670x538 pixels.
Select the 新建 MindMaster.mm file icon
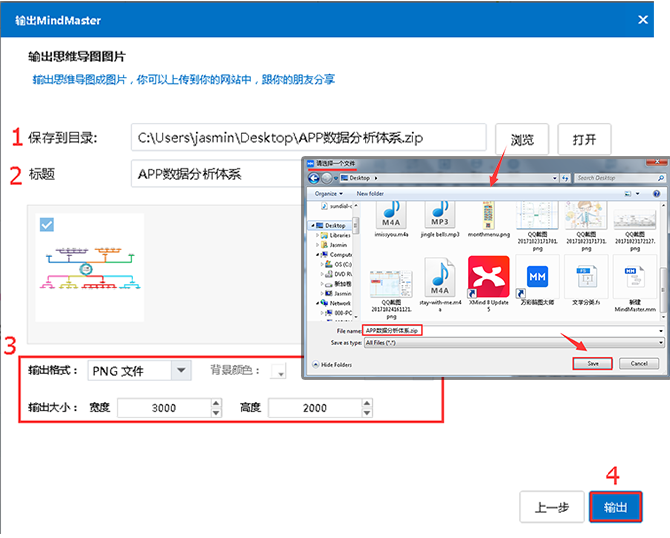635,277
